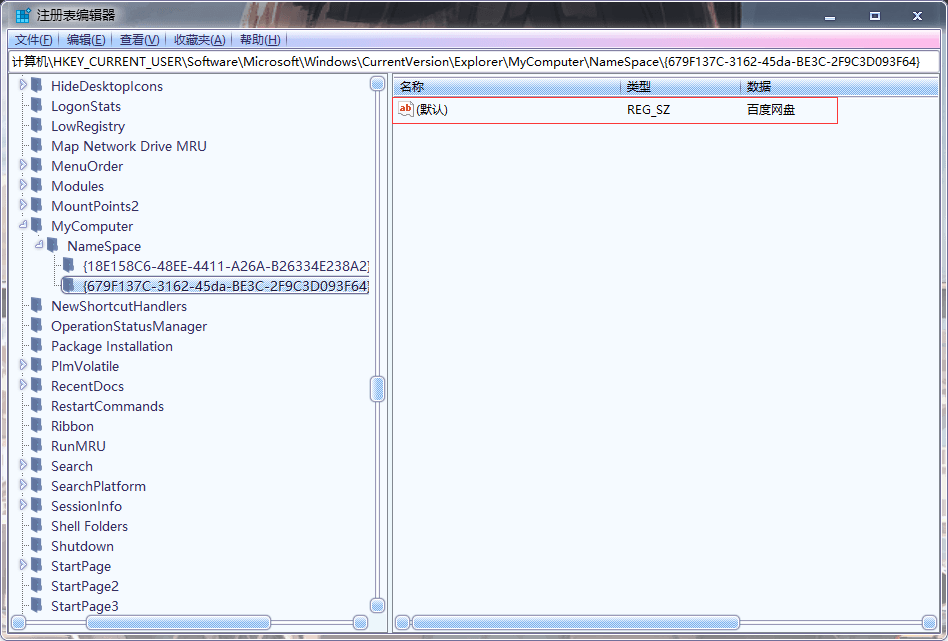Expand the Modules key
Image resolution: width=948 pixels, height=641 pixels.
click(23, 184)
